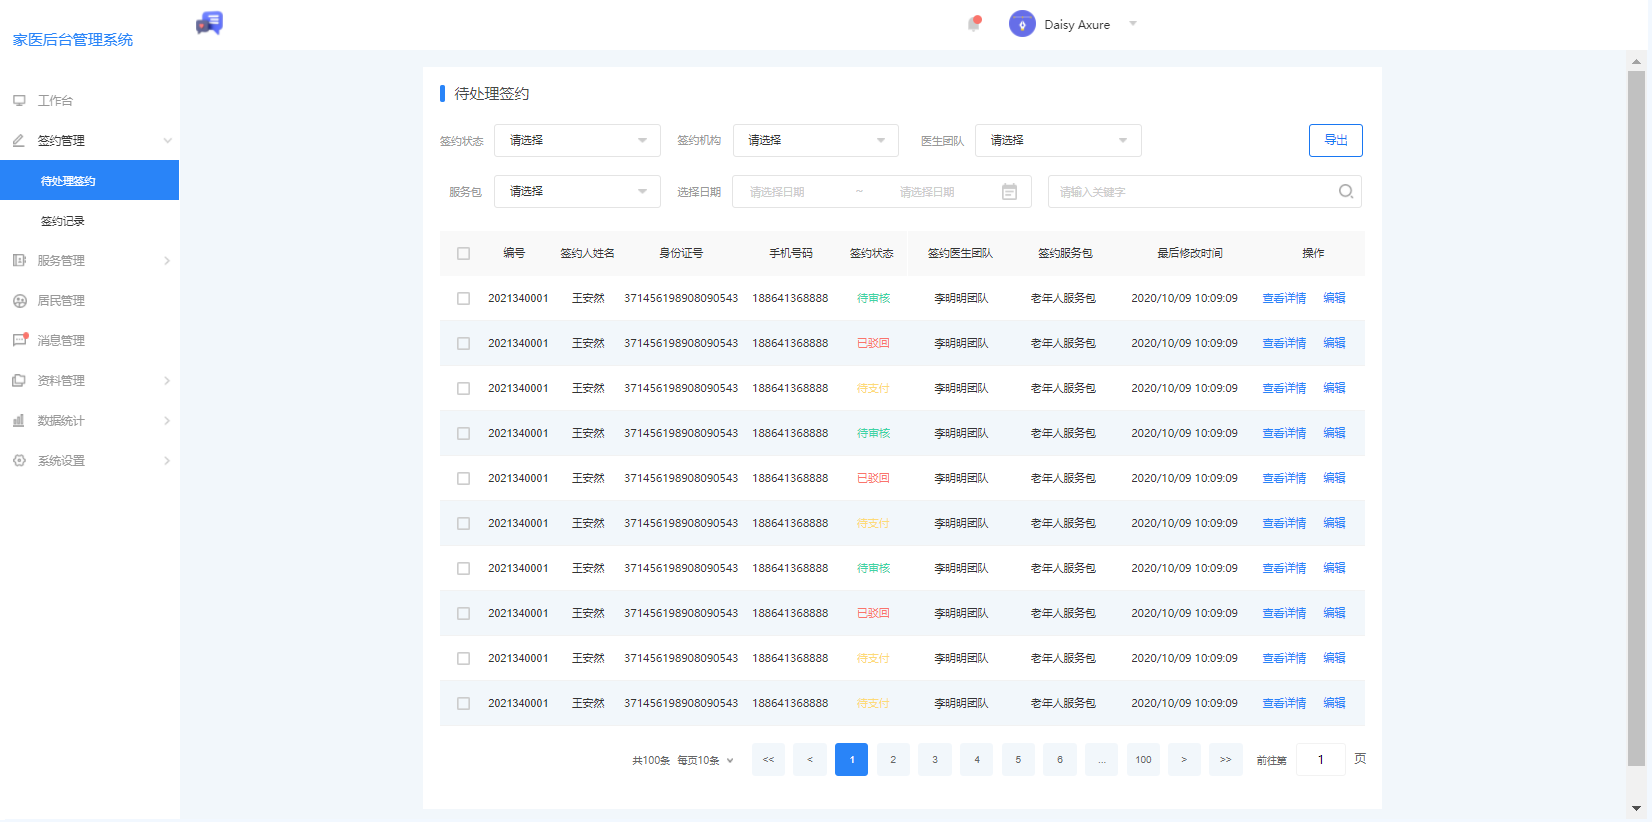The width and height of the screenshot is (1652, 822).
Task: Expand the 资料管理 menu chevron
Action: point(167,380)
